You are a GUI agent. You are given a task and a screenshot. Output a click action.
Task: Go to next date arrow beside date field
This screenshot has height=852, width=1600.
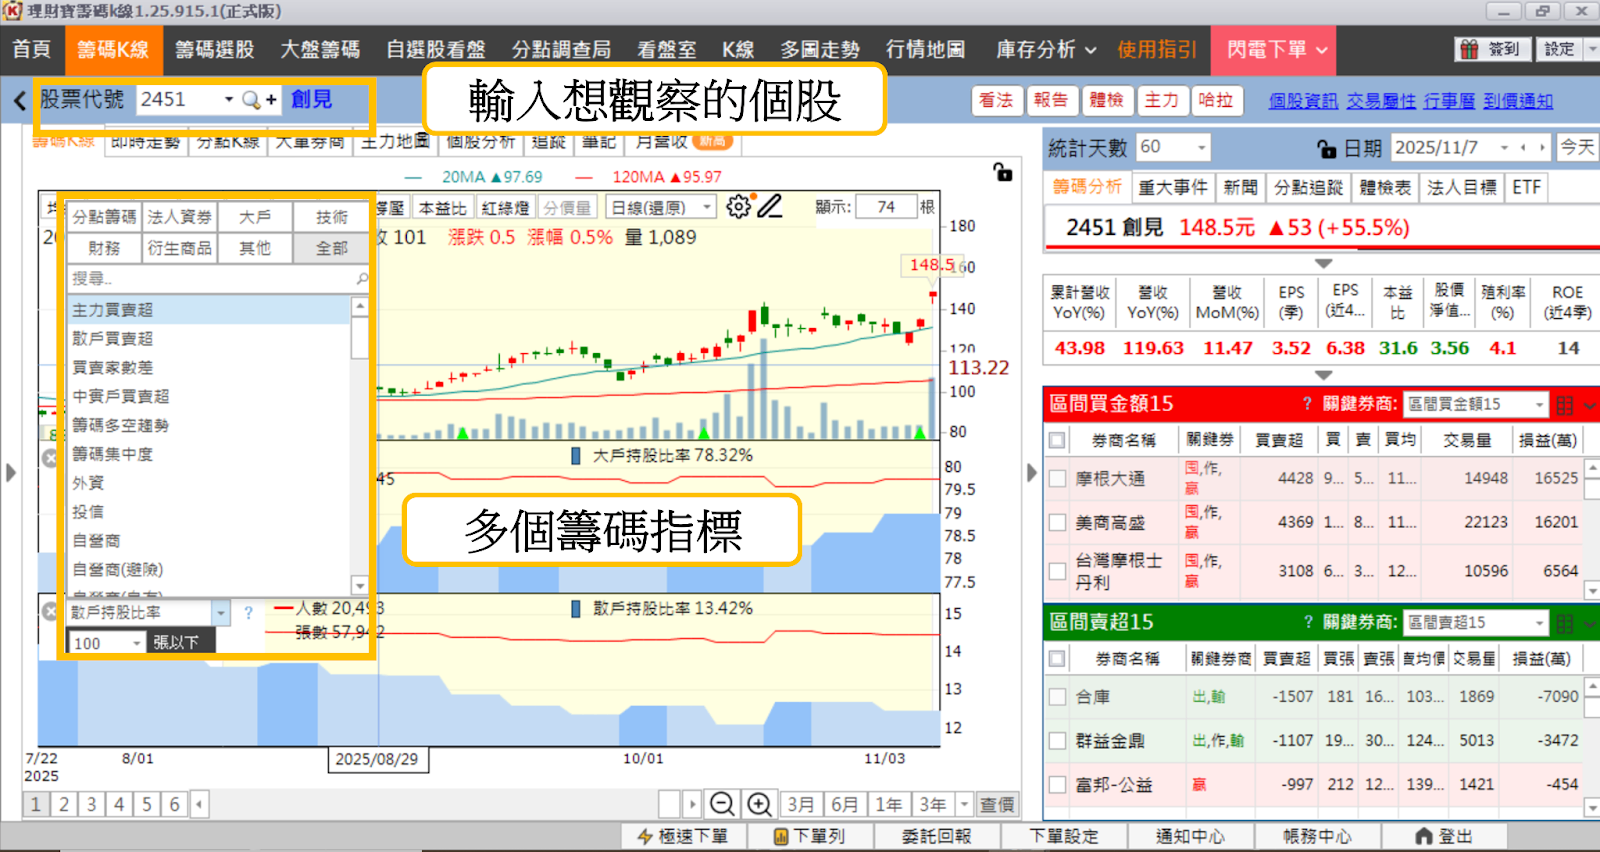point(1542,148)
